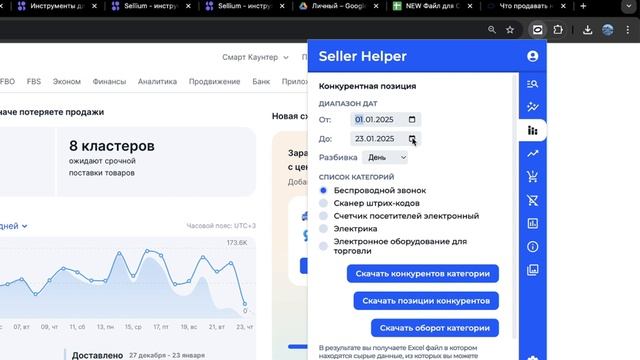Open the Банк menu item
The image size is (640, 360).
tap(261, 81)
